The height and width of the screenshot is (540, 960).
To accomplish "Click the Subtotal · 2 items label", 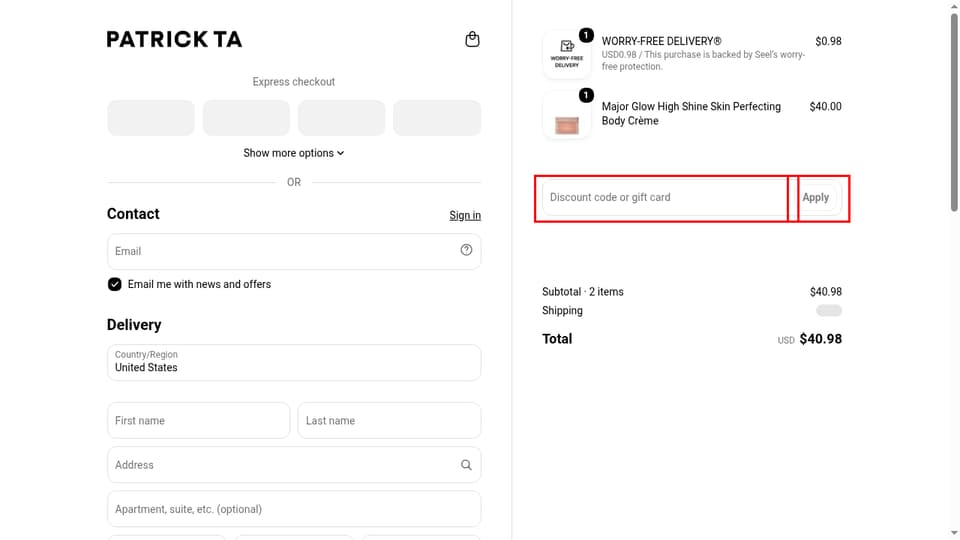I will pyautogui.click(x=583, y=291).
